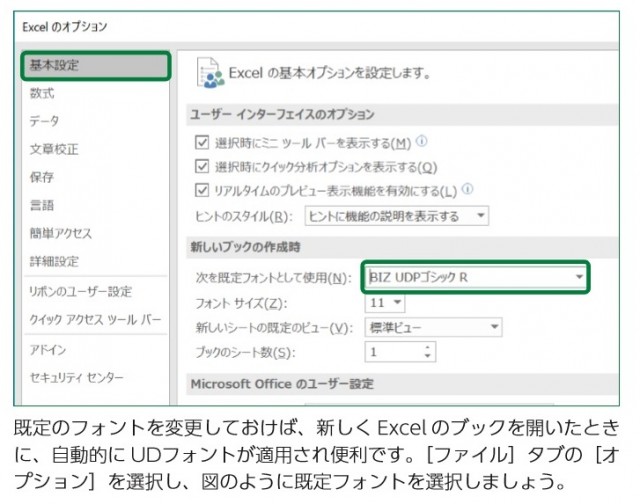This screenshot has height=504, width=640.
Task: Toggle mini toolbar on selection checkbox
Action: [x=202, y=142]
